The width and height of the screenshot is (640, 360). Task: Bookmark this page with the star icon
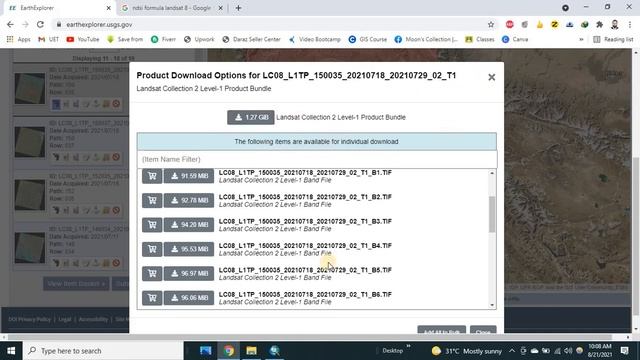click(491, 24)
